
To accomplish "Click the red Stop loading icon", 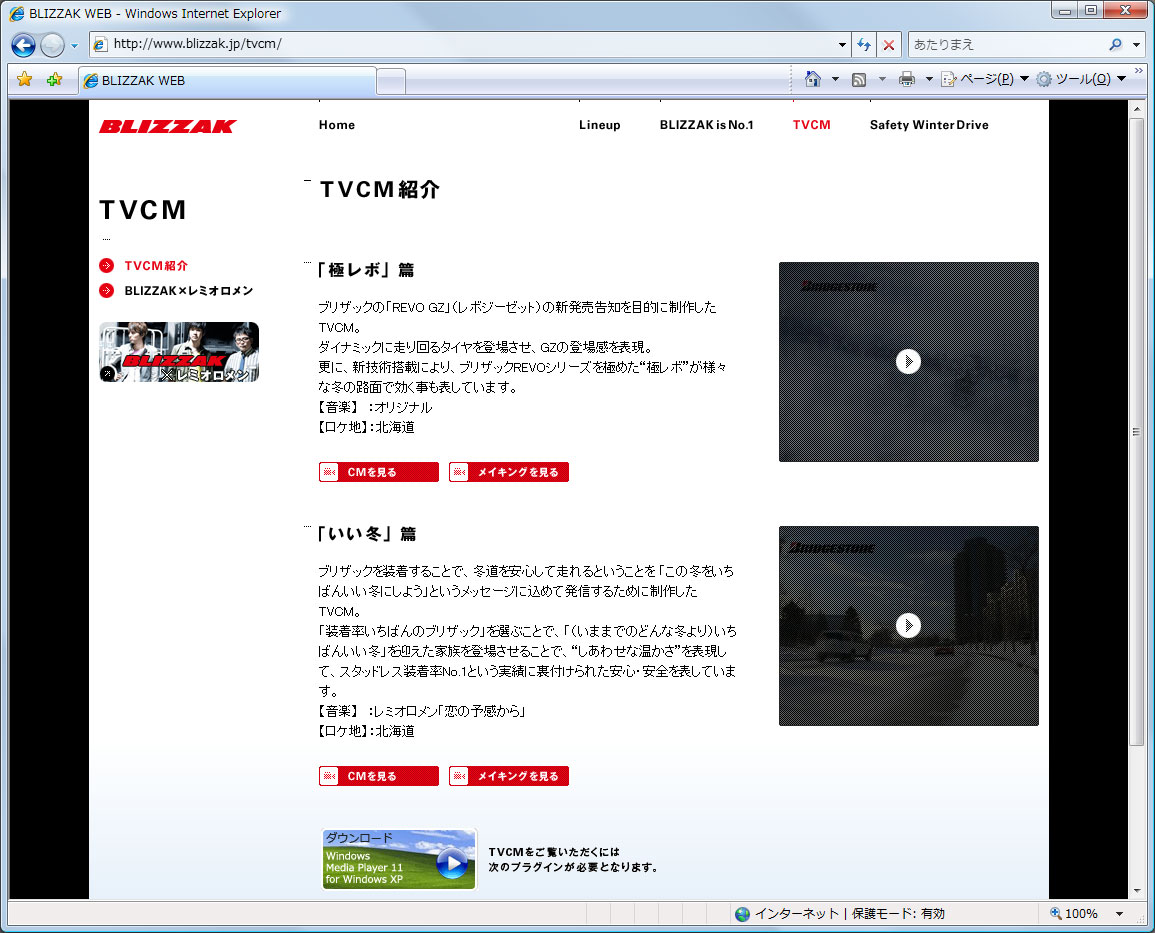I will pyautogui.click(x=889, y=45).
